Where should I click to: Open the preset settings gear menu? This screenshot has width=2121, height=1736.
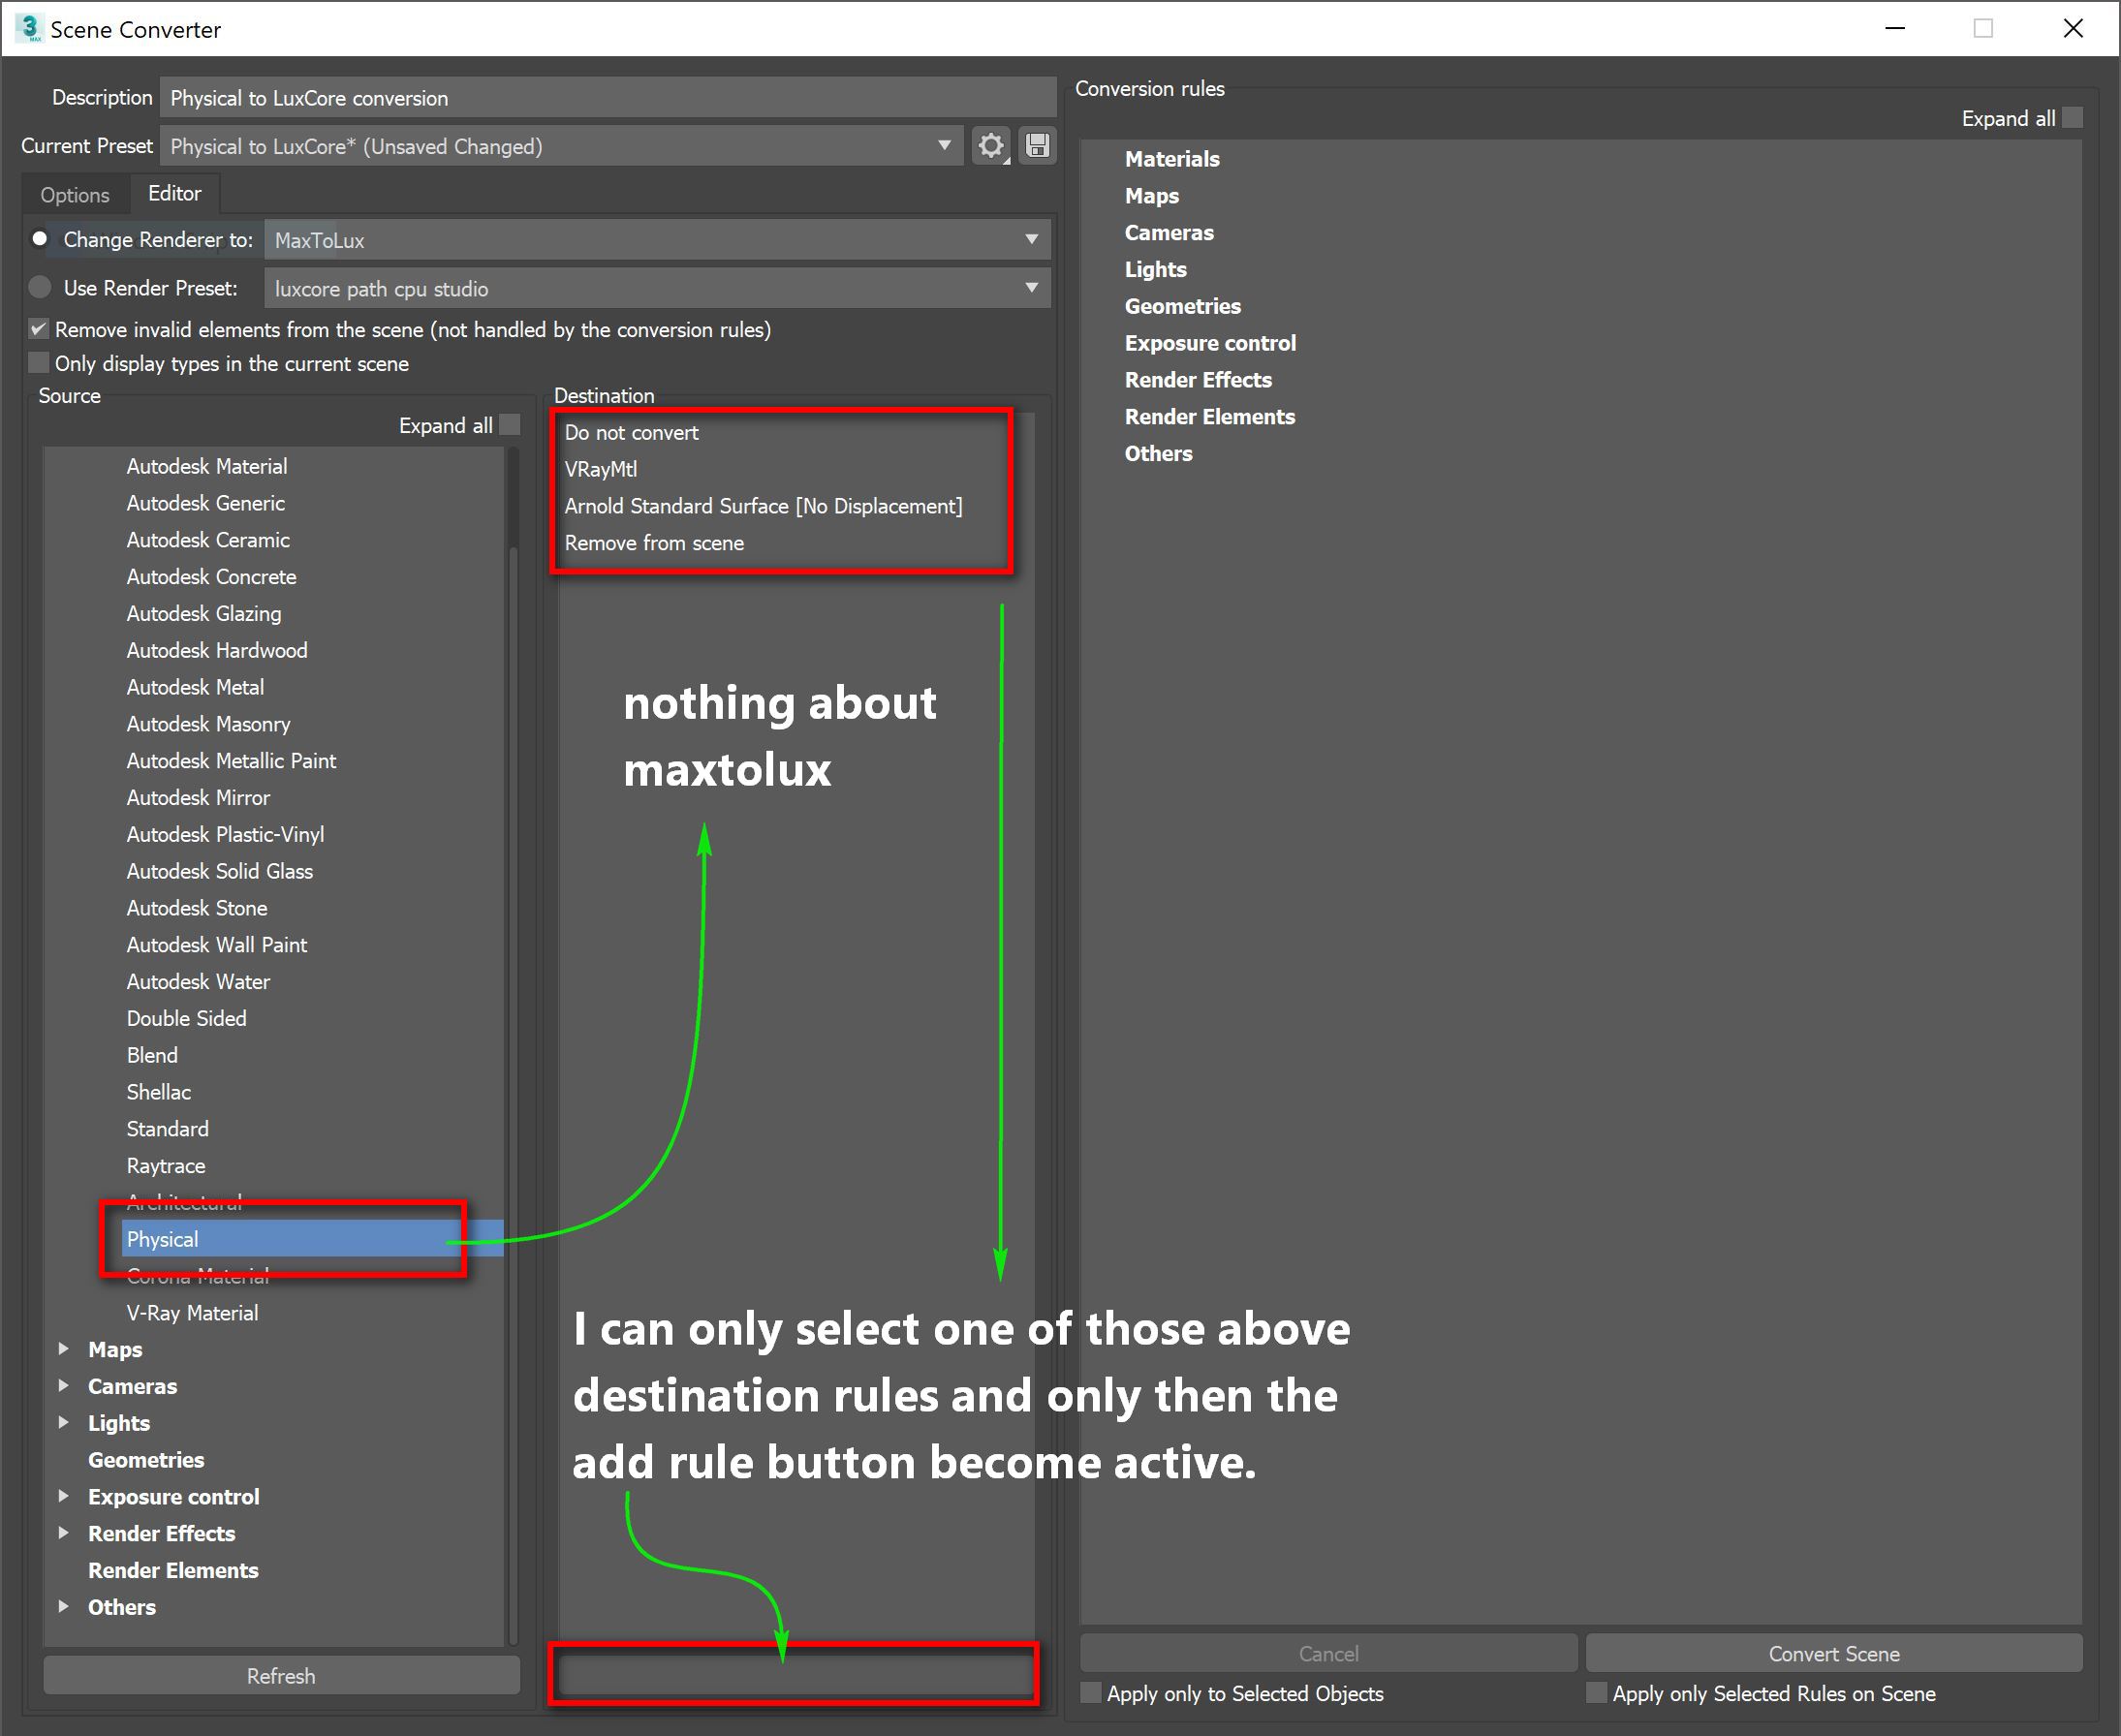pyautogui.click(x=991, y=146)
